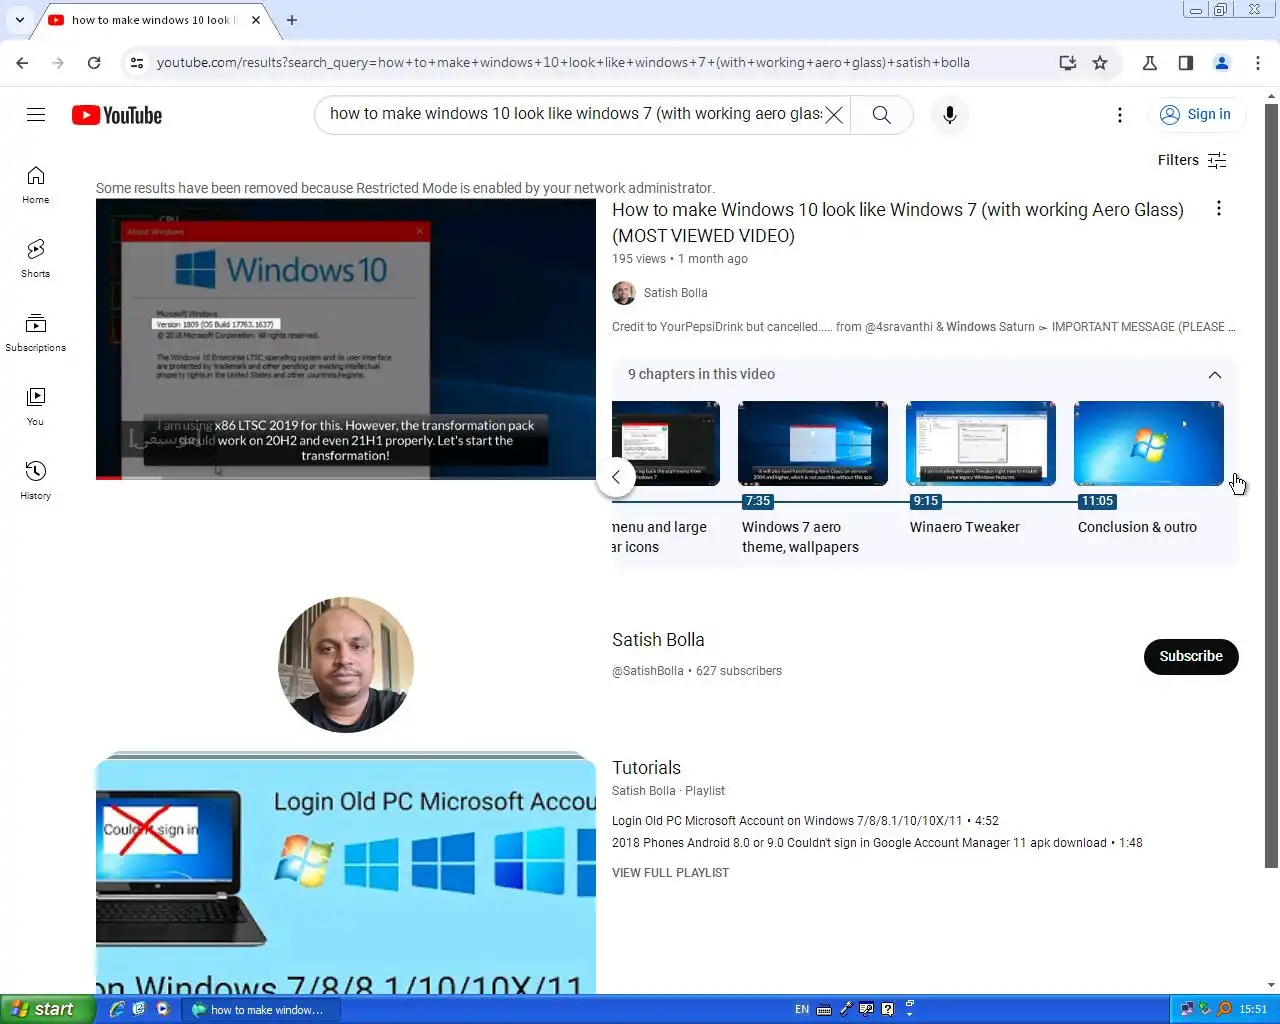Click the magnifier search button
1280x1024 pixels.
pos(881,115)
